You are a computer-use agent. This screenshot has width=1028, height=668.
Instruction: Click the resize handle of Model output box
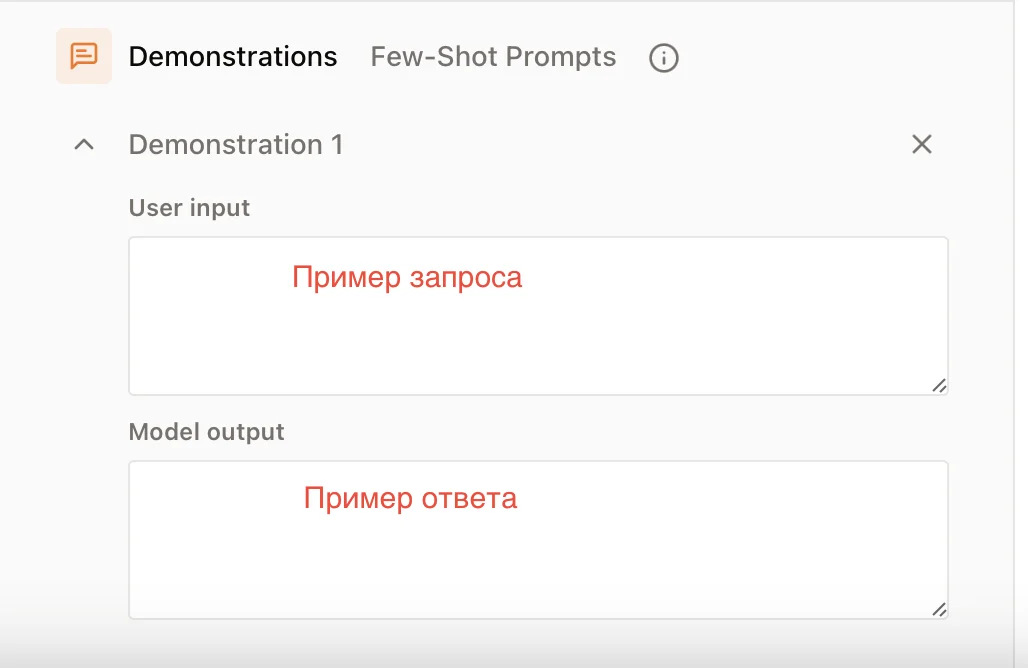937,608
